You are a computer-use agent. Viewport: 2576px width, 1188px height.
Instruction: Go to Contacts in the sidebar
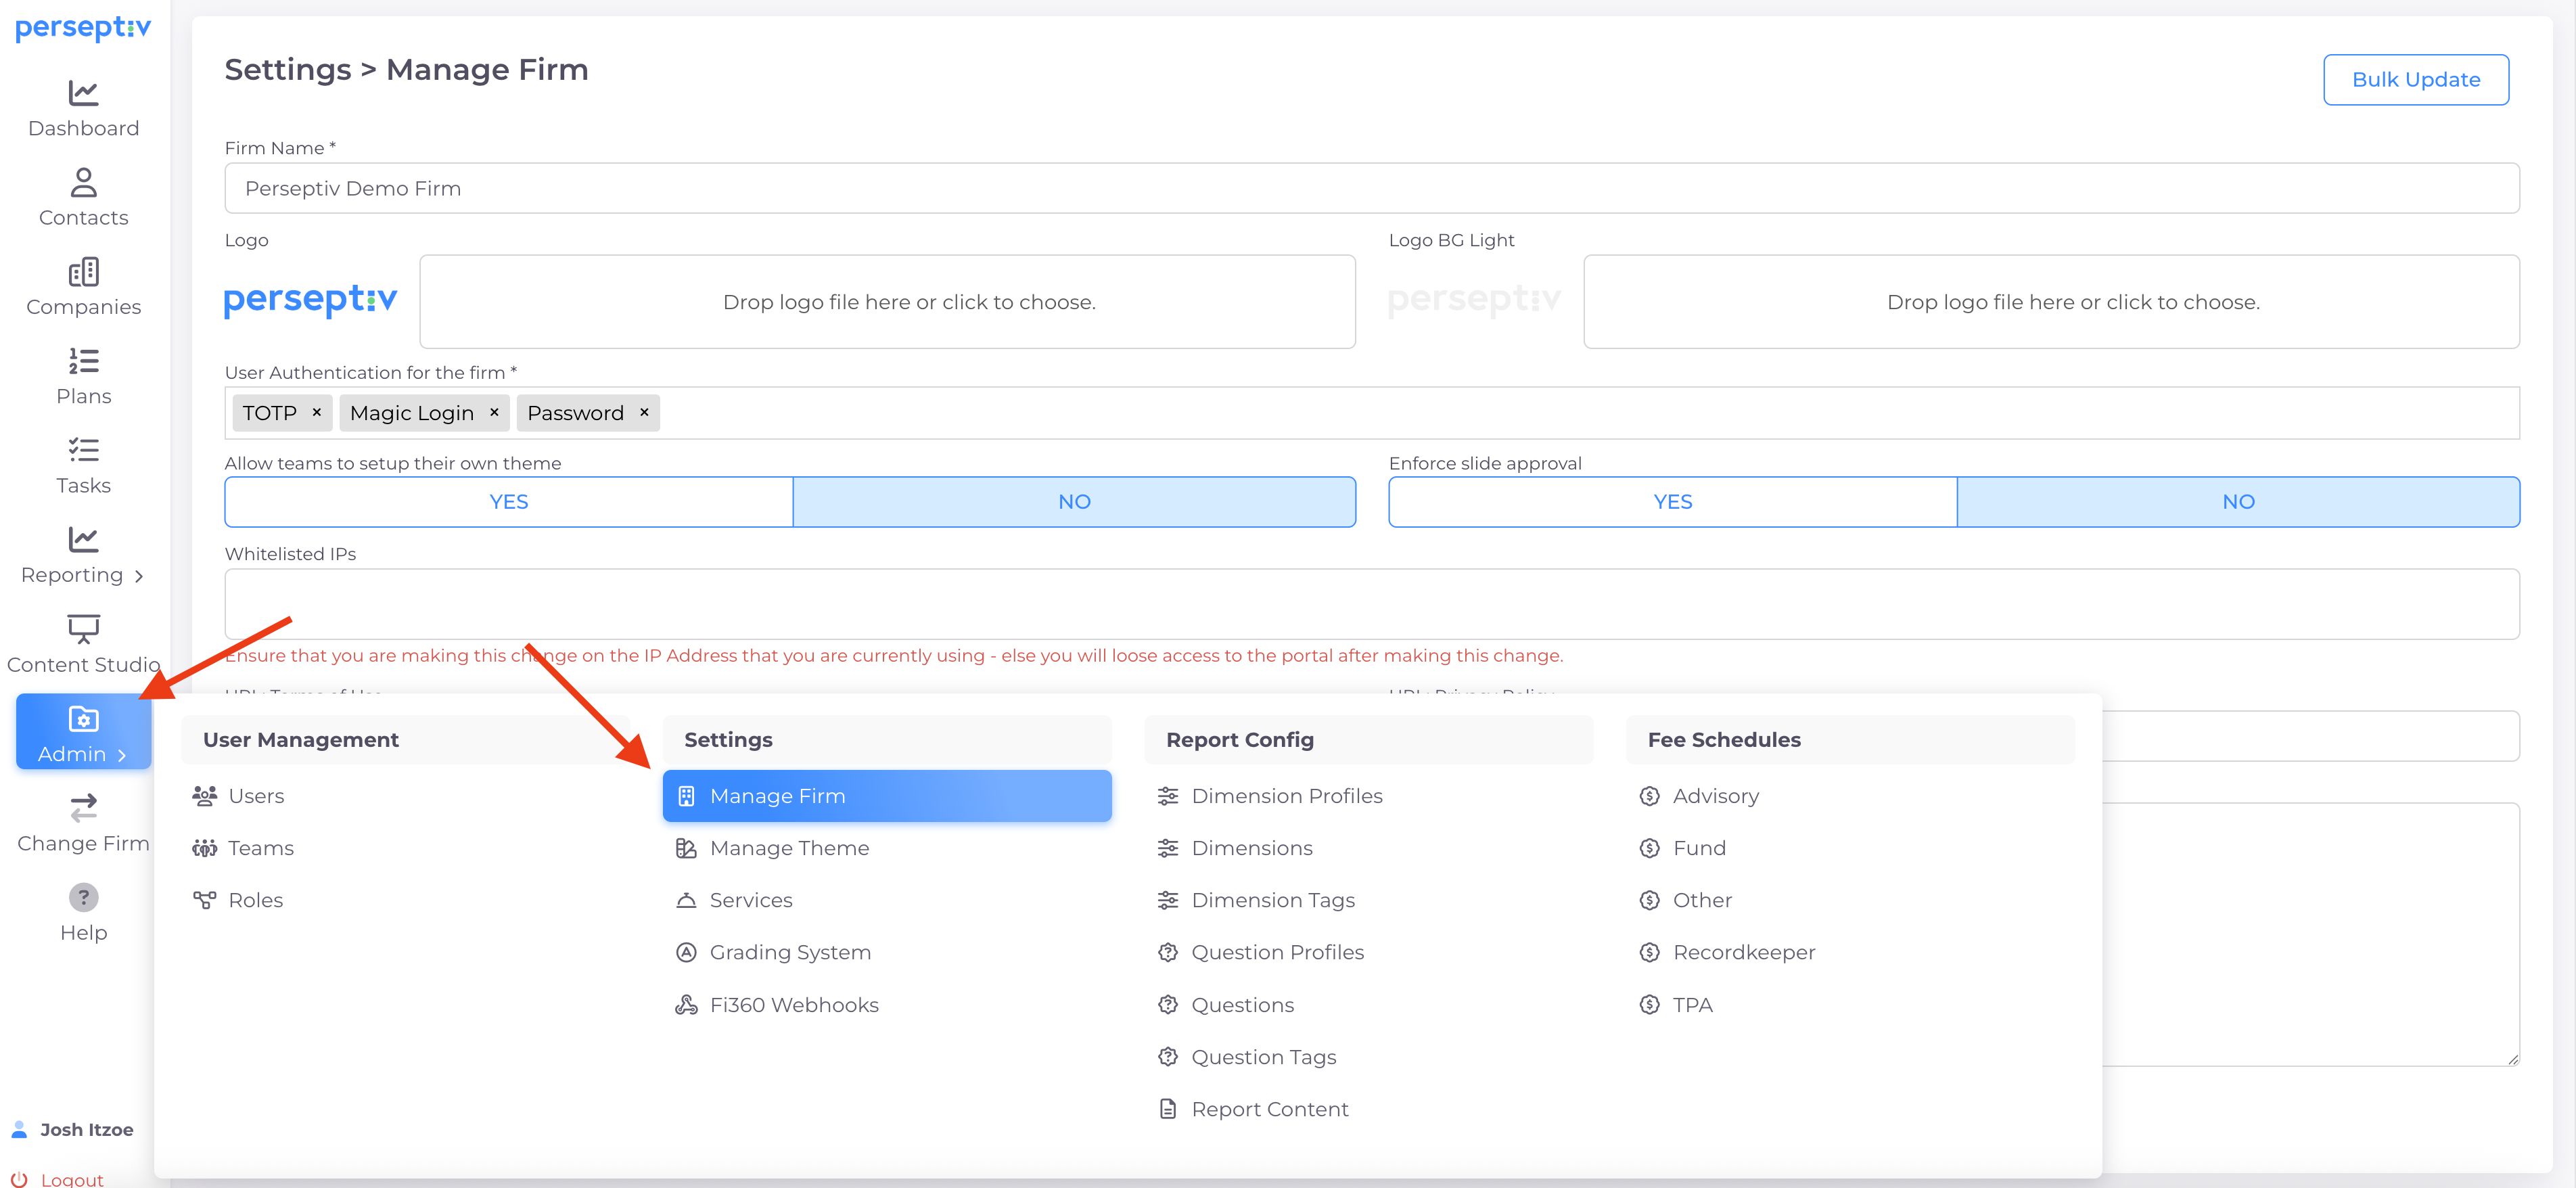[x=83, y=182]
